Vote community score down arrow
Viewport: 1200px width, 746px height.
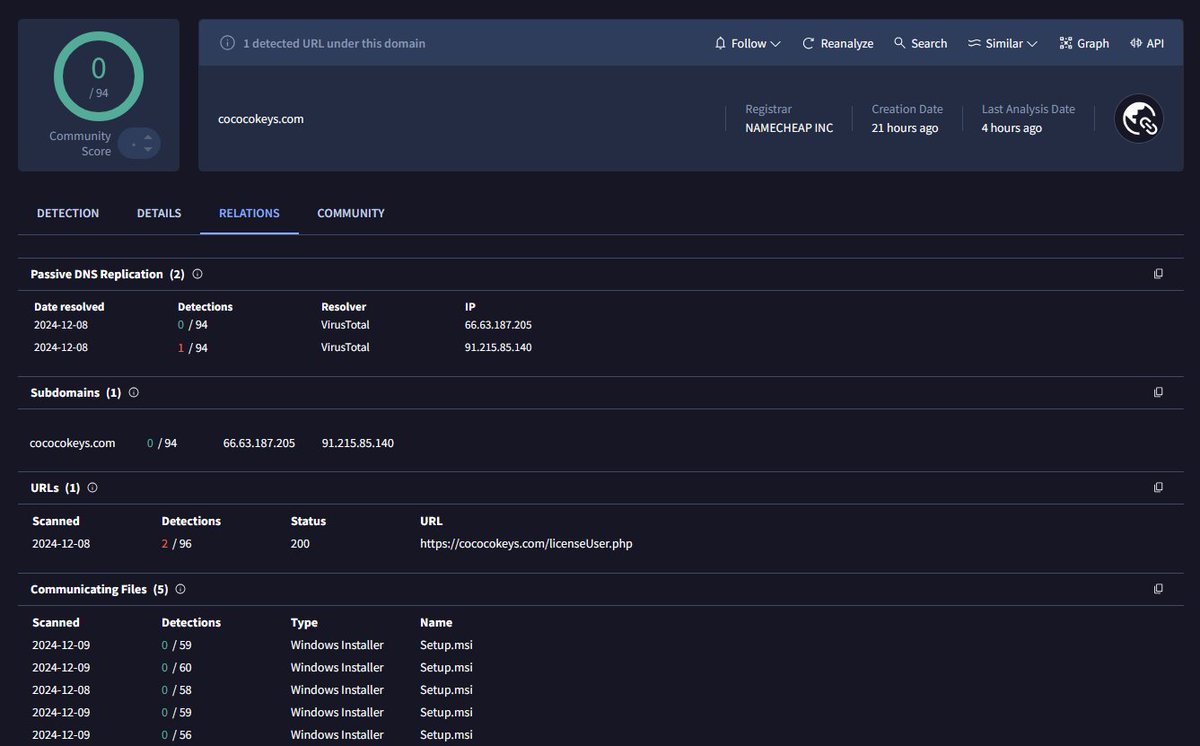148,150
